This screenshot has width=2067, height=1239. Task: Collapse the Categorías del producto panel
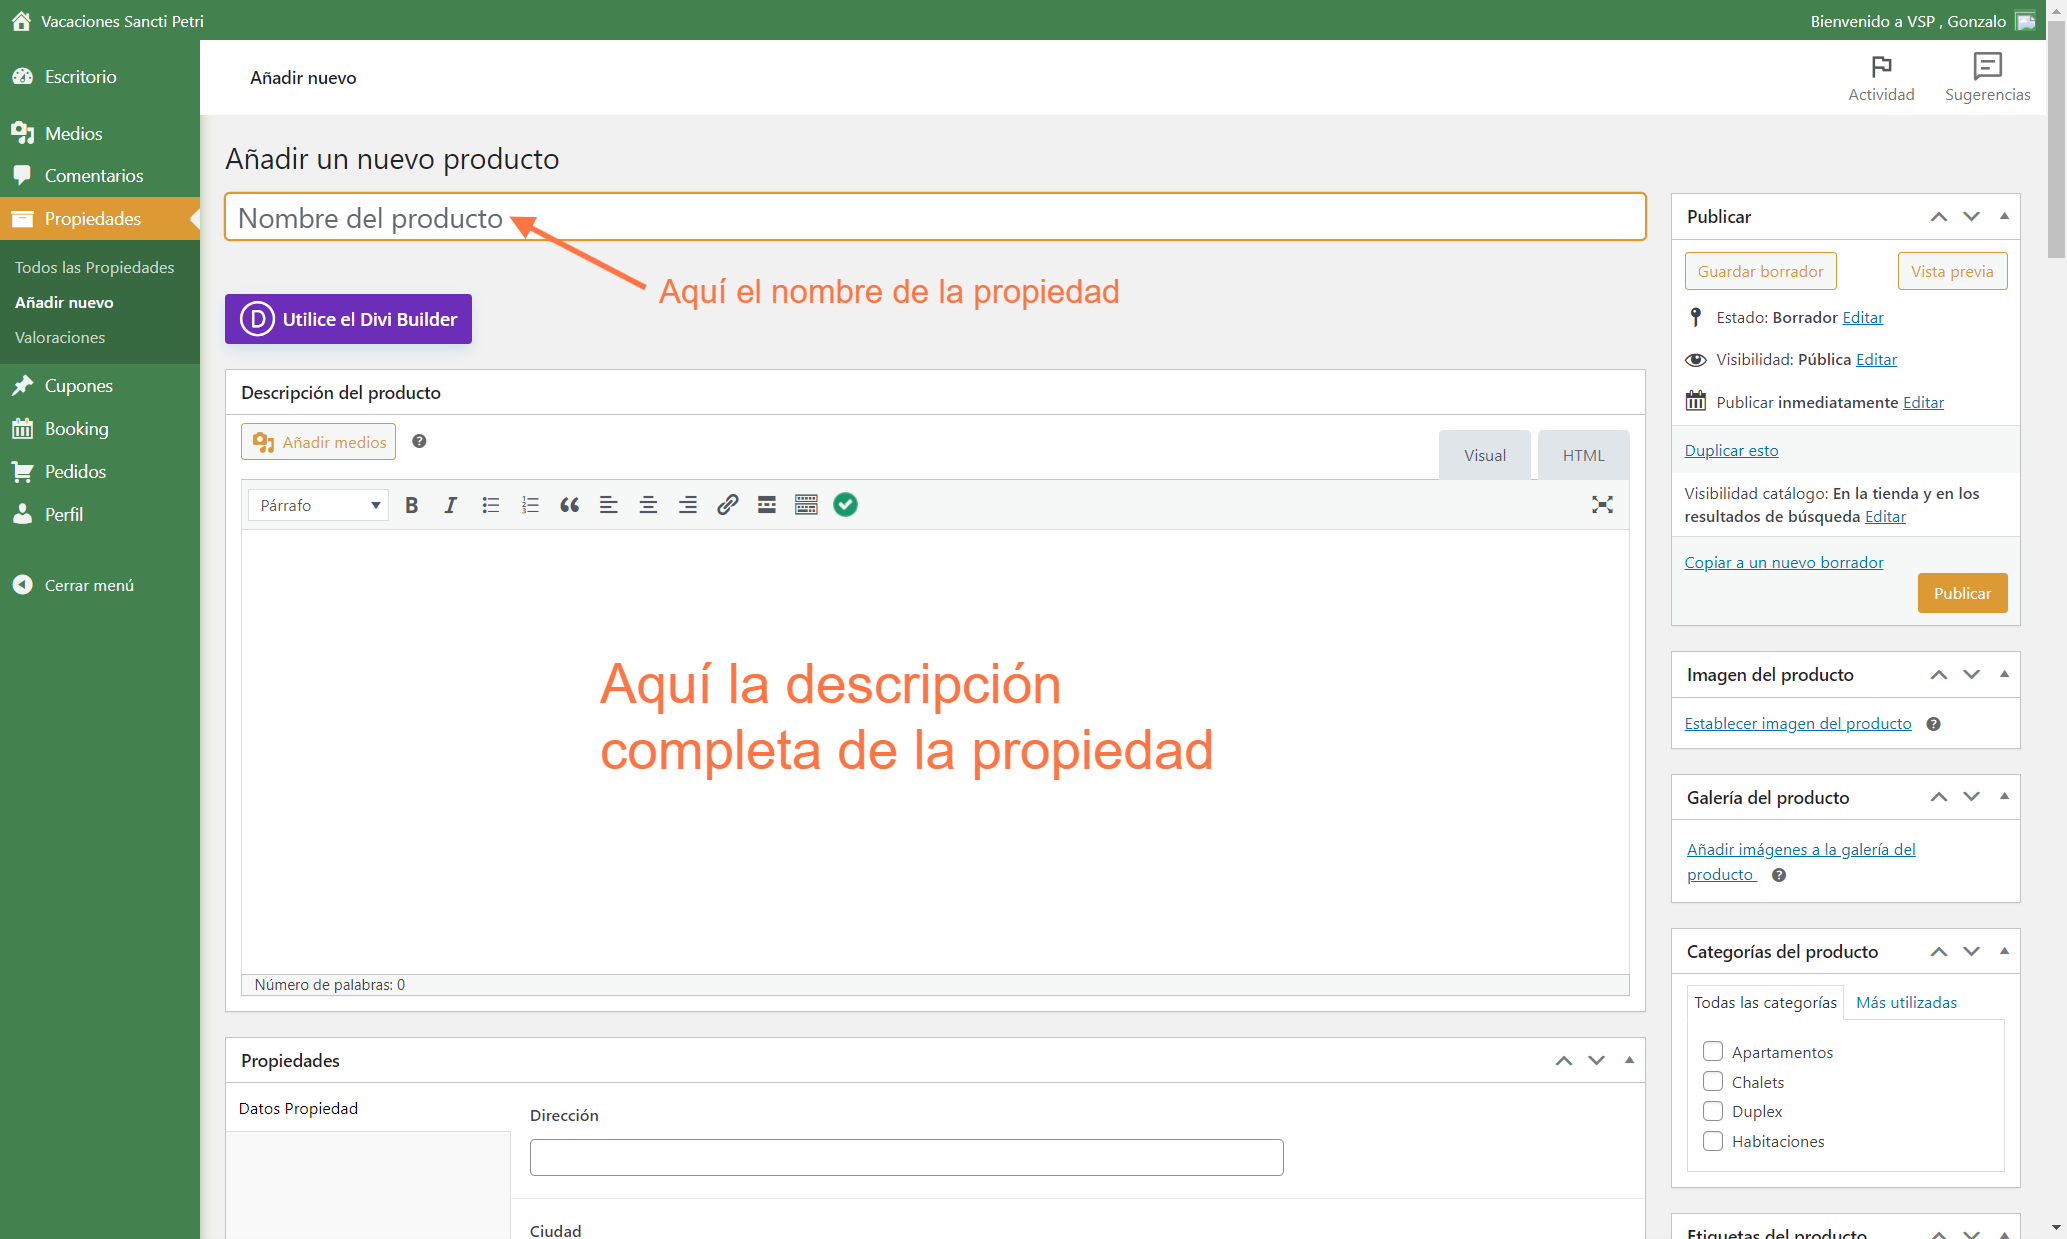(2004, 951)
